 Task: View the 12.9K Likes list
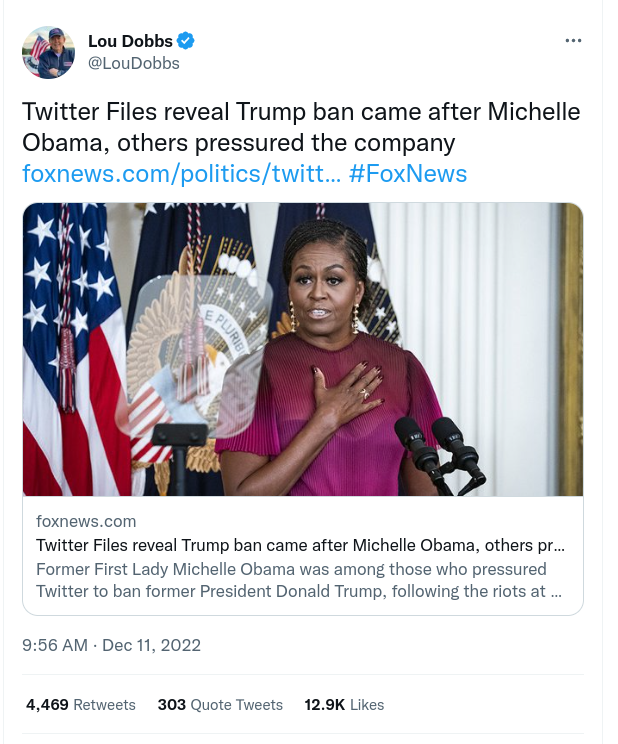[344, 705]
